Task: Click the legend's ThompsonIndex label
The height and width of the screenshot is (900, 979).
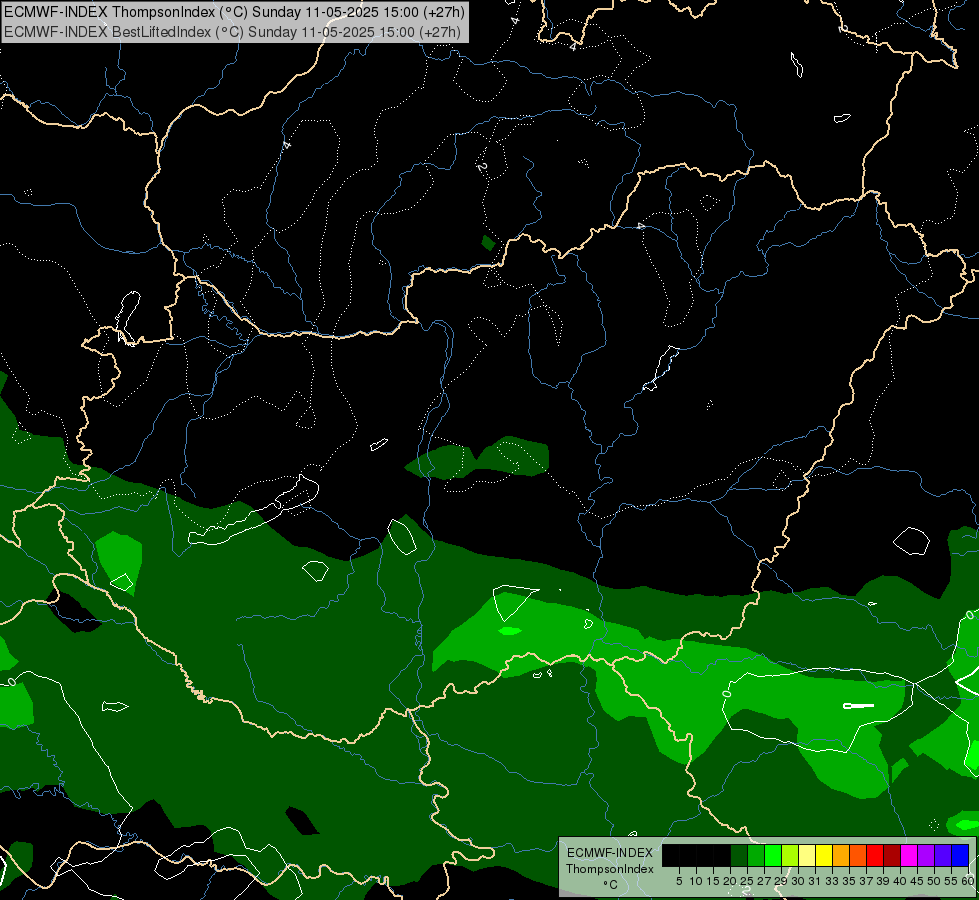Action: [x=610, y=869]
